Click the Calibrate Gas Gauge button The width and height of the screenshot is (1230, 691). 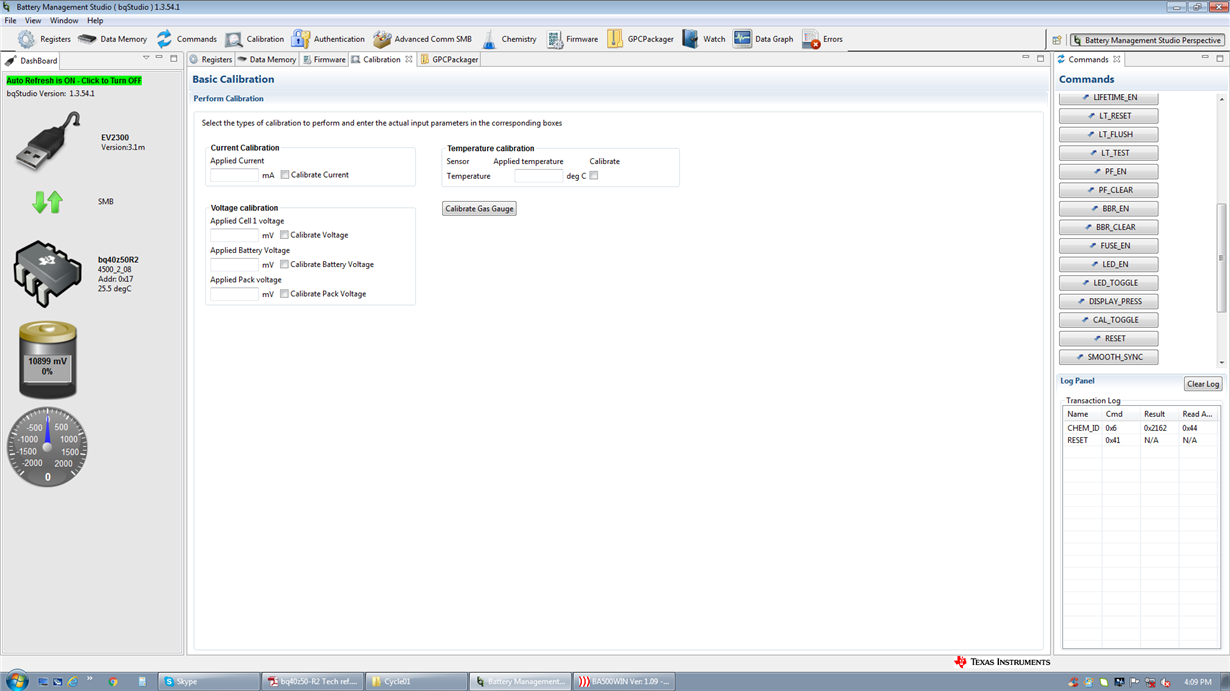[480, 209]
